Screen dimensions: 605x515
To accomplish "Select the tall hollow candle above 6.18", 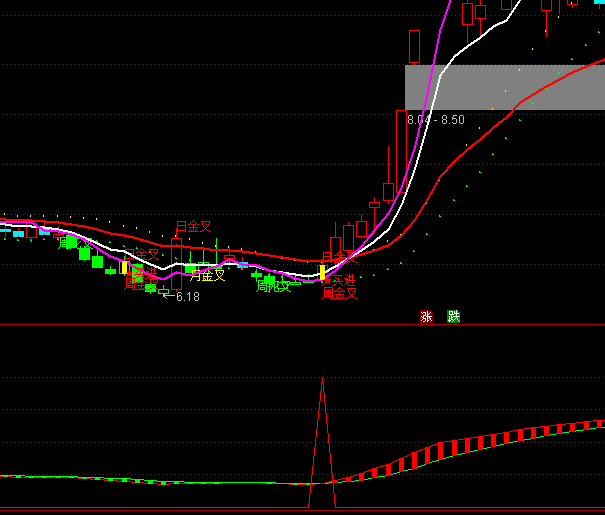I will tap(177, 262).
